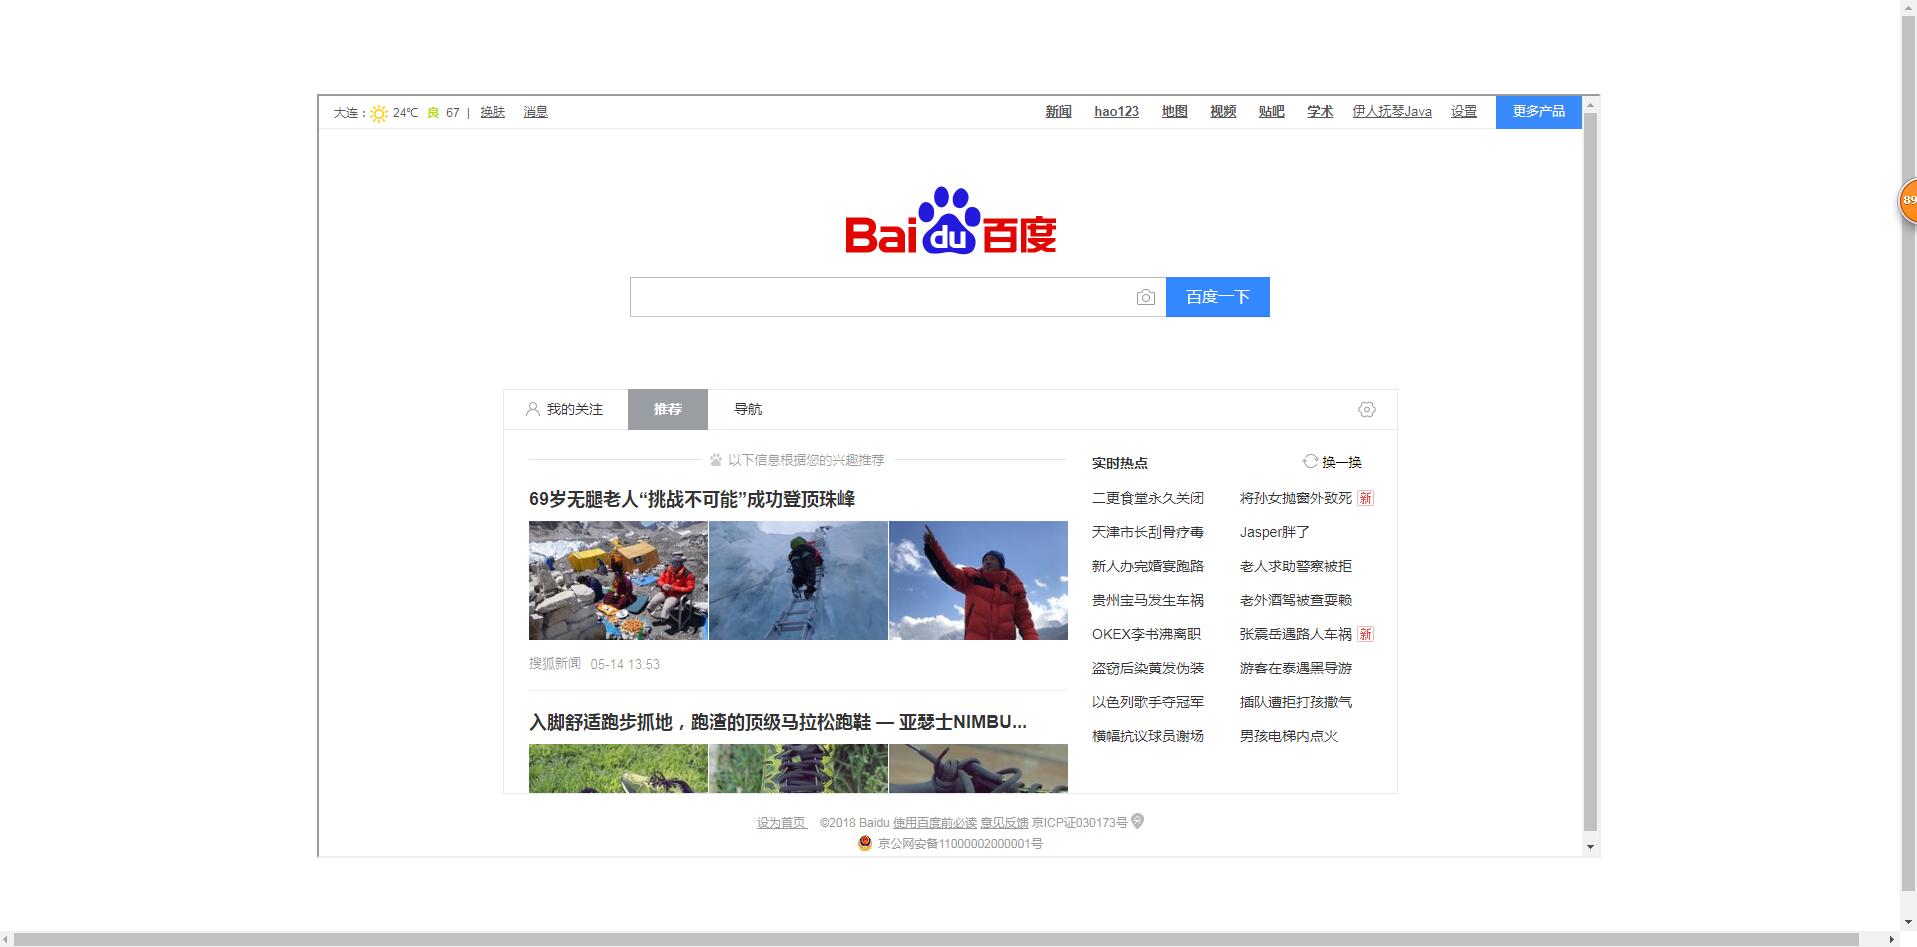Refresh hot topics with 换一换 icon

click(x=1309, y=462)
